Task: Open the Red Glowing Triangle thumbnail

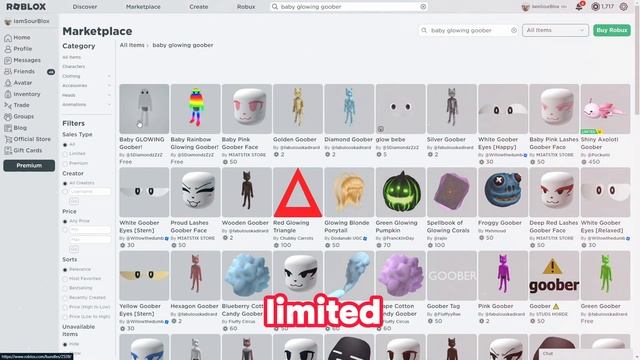Action: coord(298,192)
